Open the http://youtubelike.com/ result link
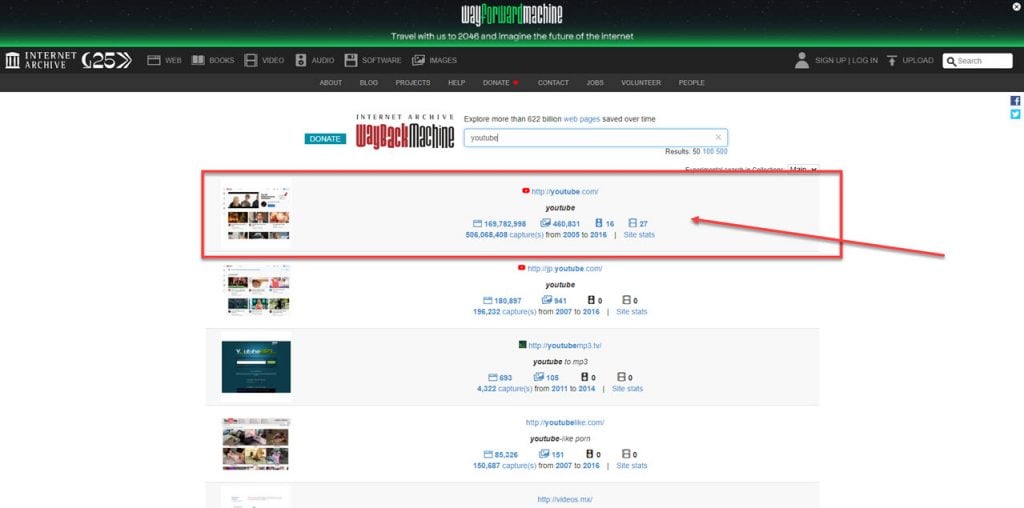The width and height of the screenshot is (1024, 508). click(x=565, y=422)
